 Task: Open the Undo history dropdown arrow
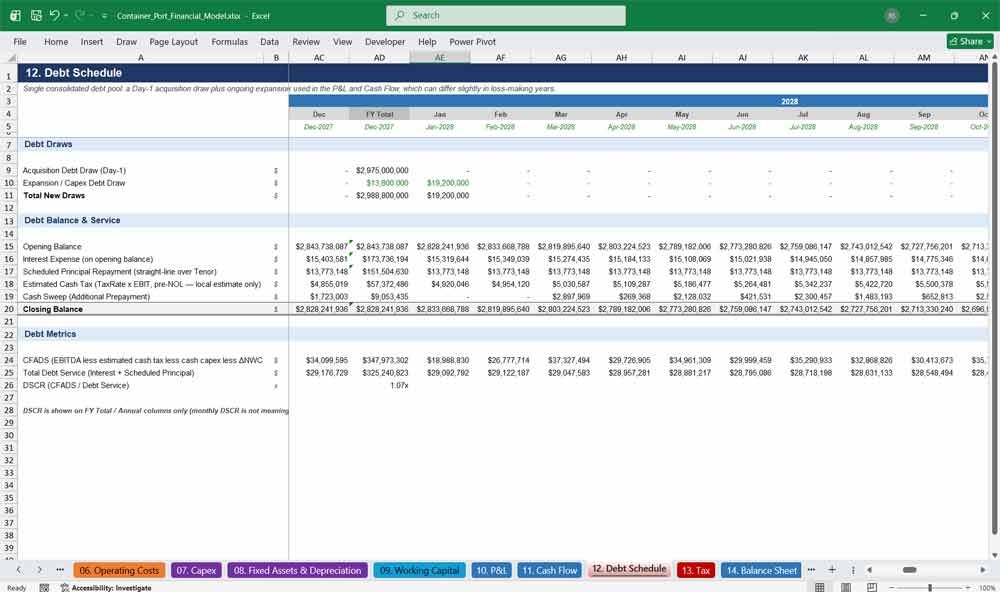point(66,16)
